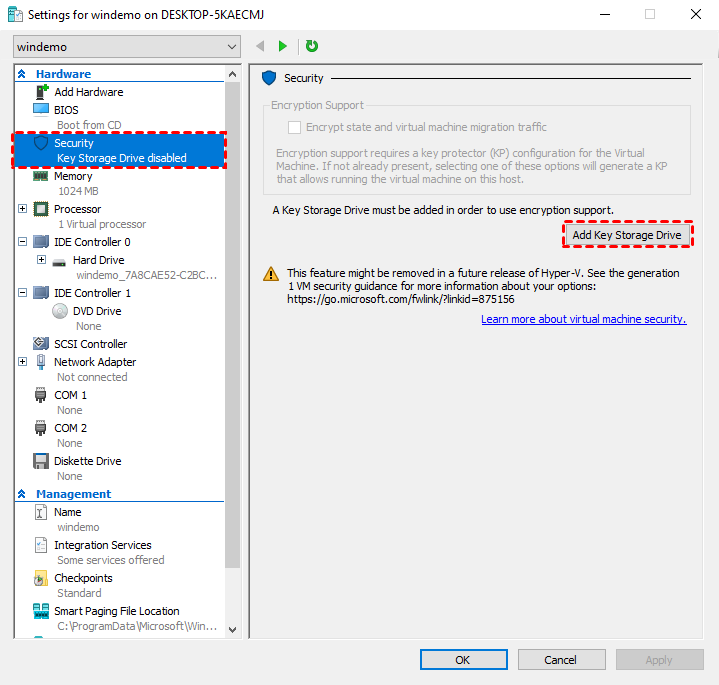Click the Cancel button
The width and height of the screenshot is (719, 685).
(561, 660)
